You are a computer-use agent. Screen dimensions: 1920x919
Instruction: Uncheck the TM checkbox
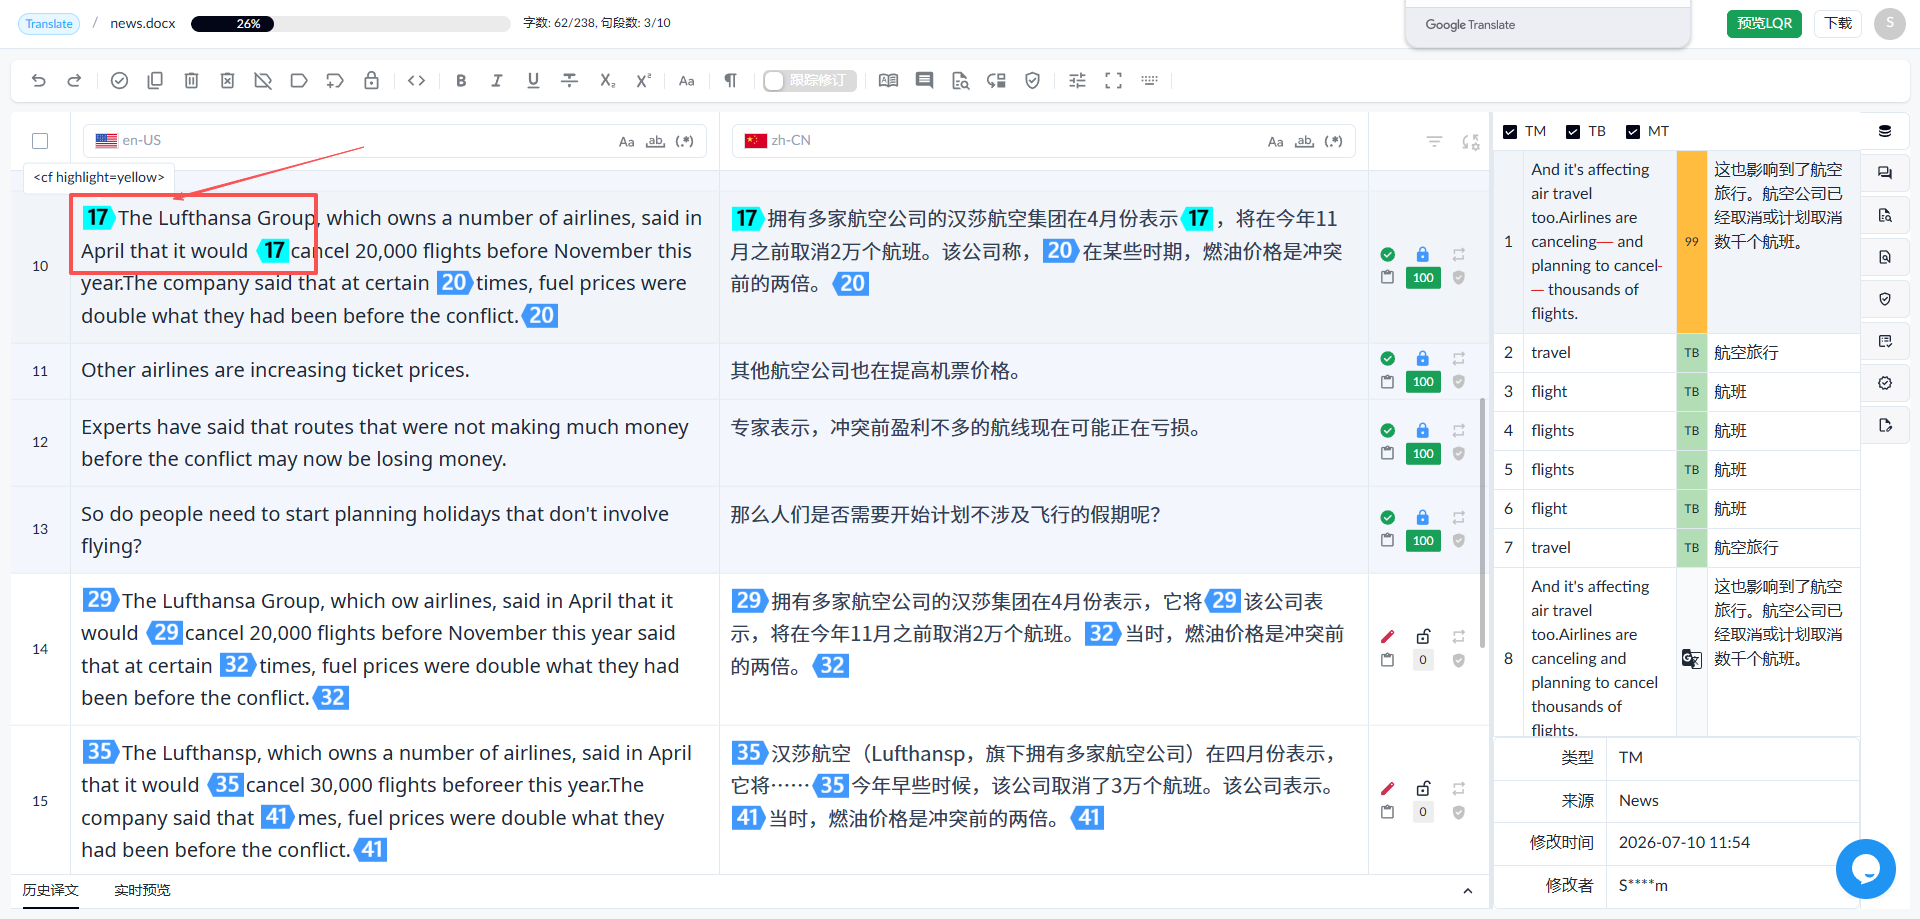[x=1510, y=132]
